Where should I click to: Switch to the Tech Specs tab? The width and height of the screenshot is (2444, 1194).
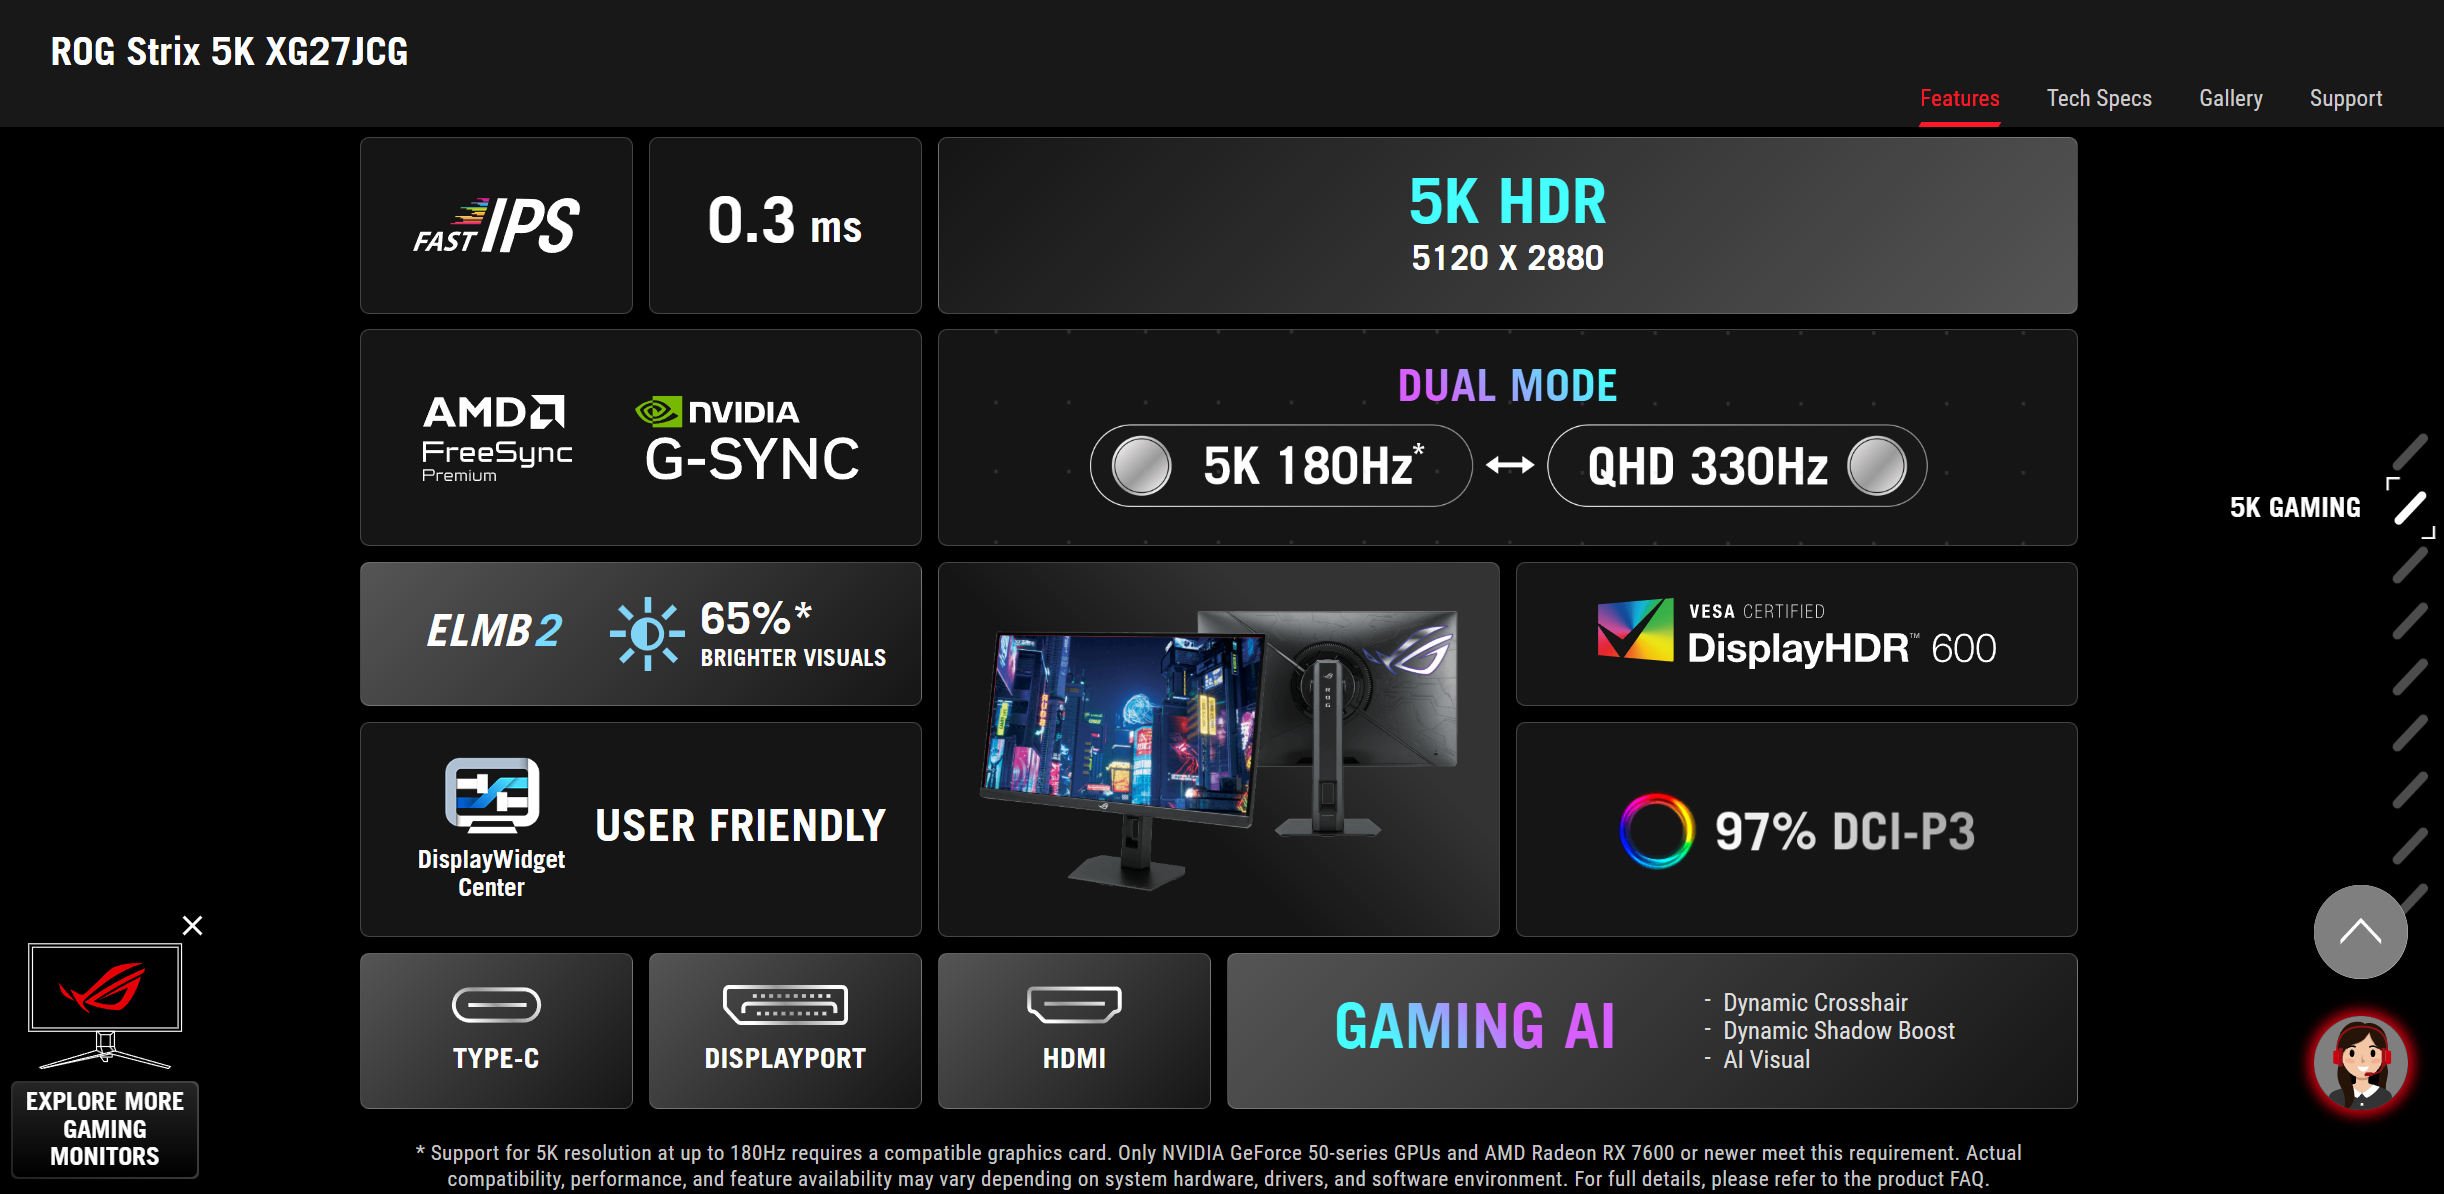click(x=2098, y=98)
